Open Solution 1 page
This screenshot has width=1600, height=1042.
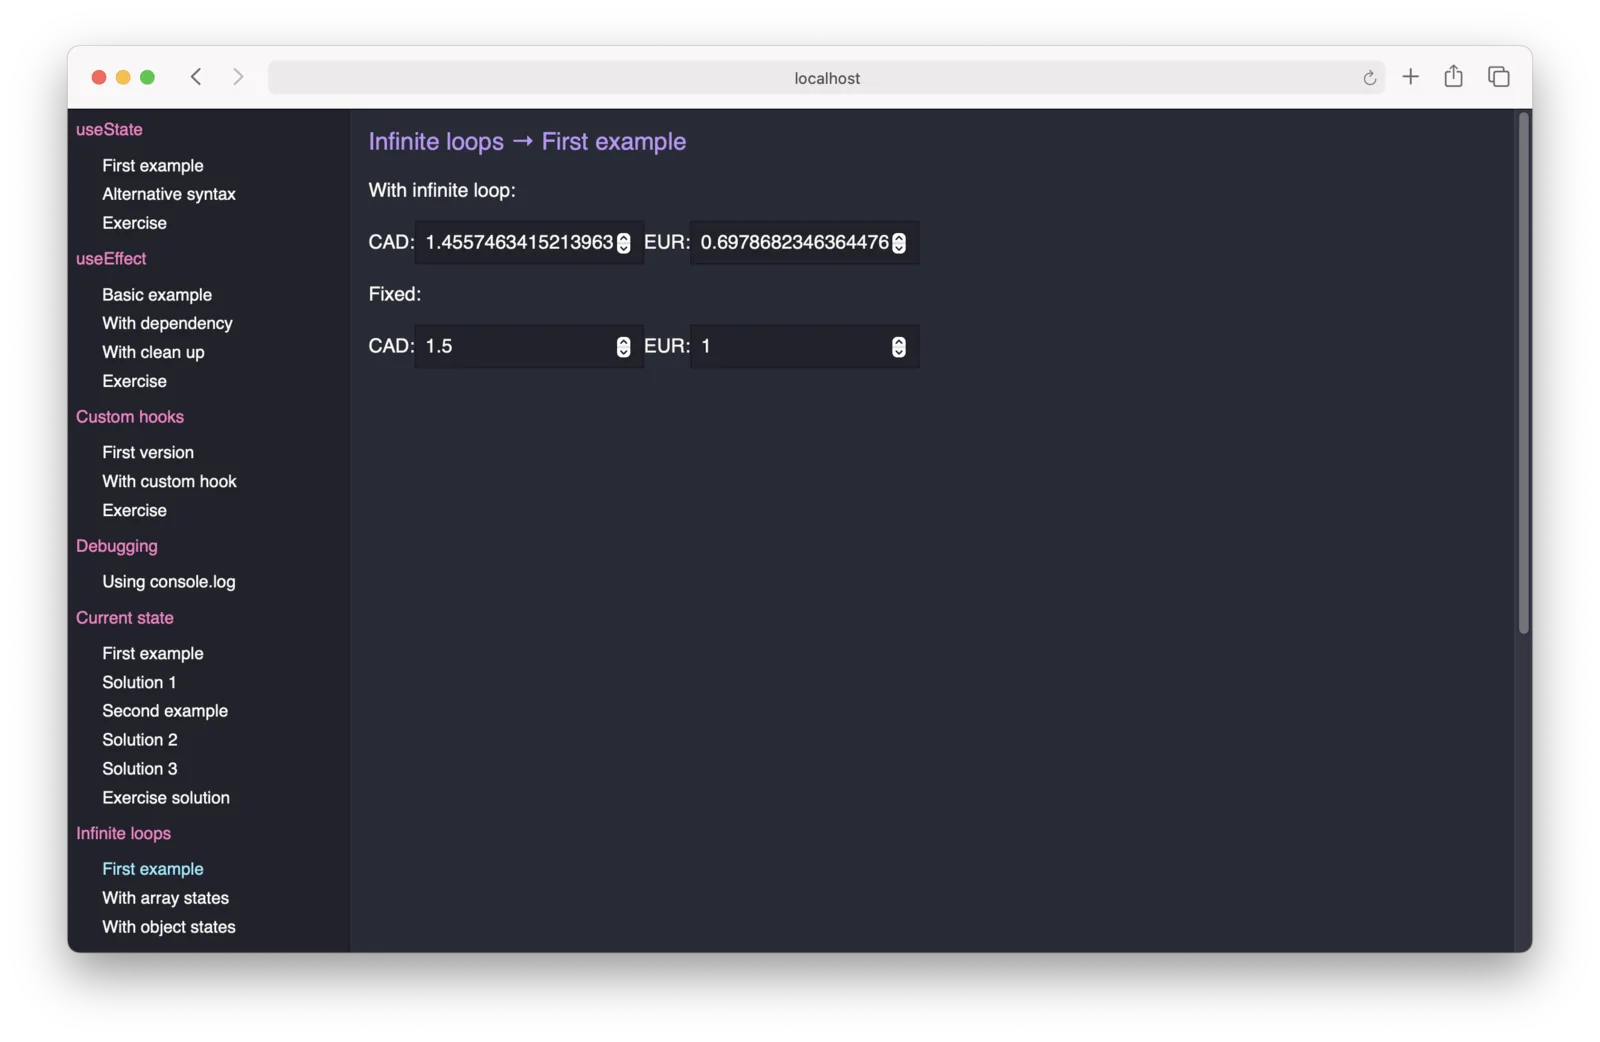coord(139,682)
